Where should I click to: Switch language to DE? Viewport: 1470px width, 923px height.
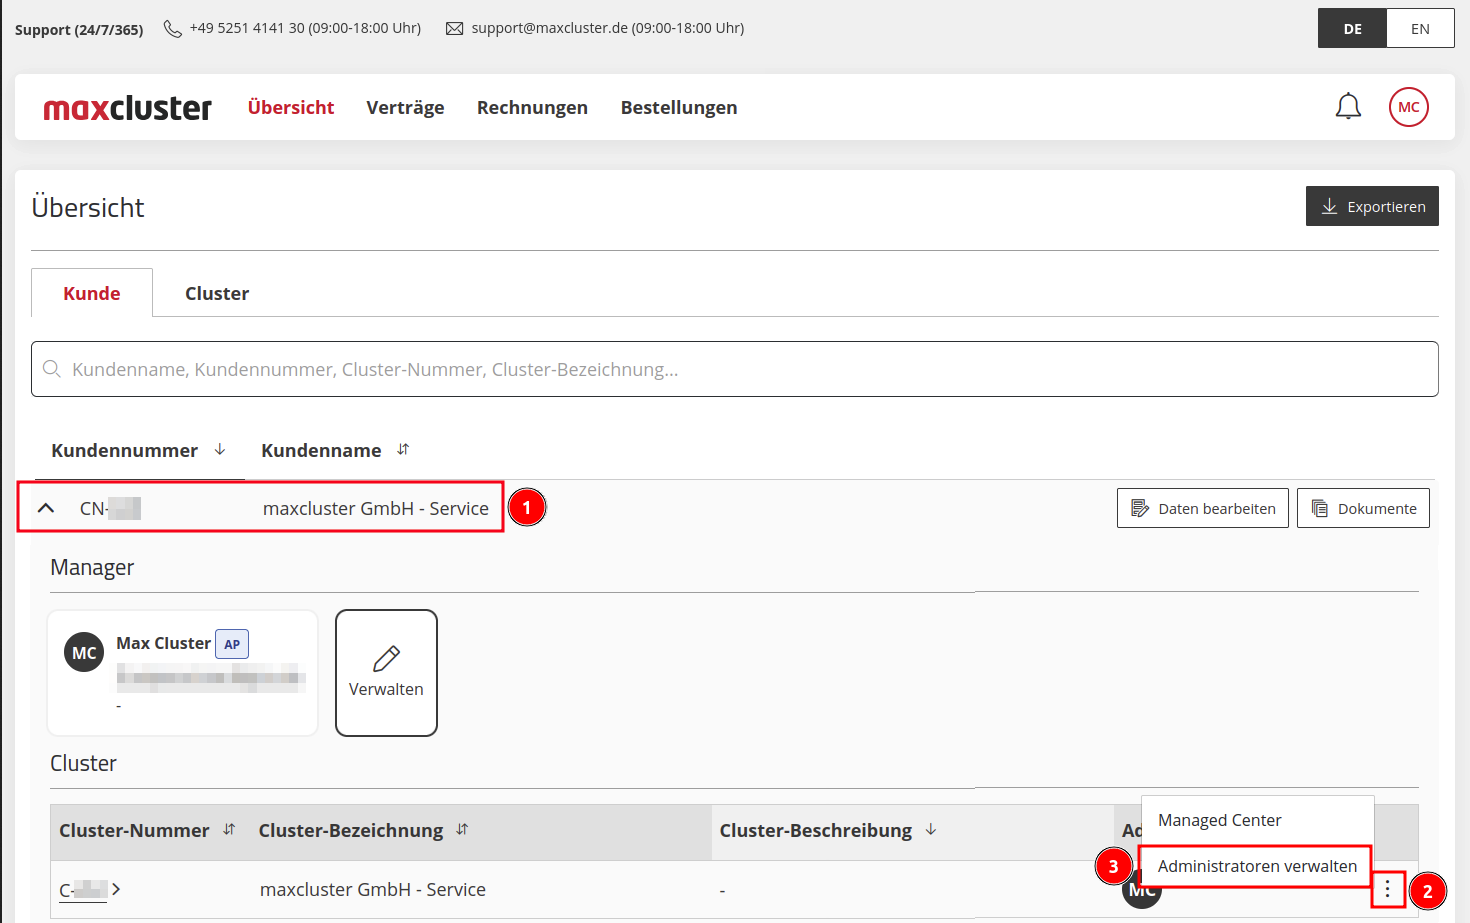tap(1352, 28)
